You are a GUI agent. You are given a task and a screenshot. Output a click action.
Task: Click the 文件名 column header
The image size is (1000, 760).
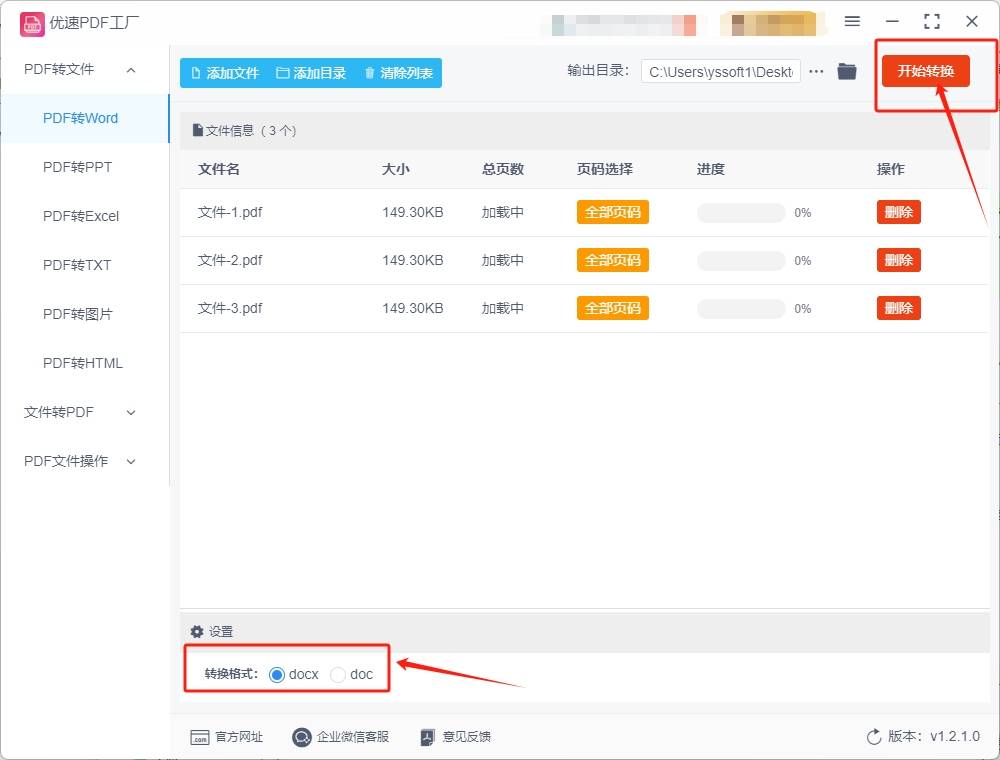tap(219, 169)
